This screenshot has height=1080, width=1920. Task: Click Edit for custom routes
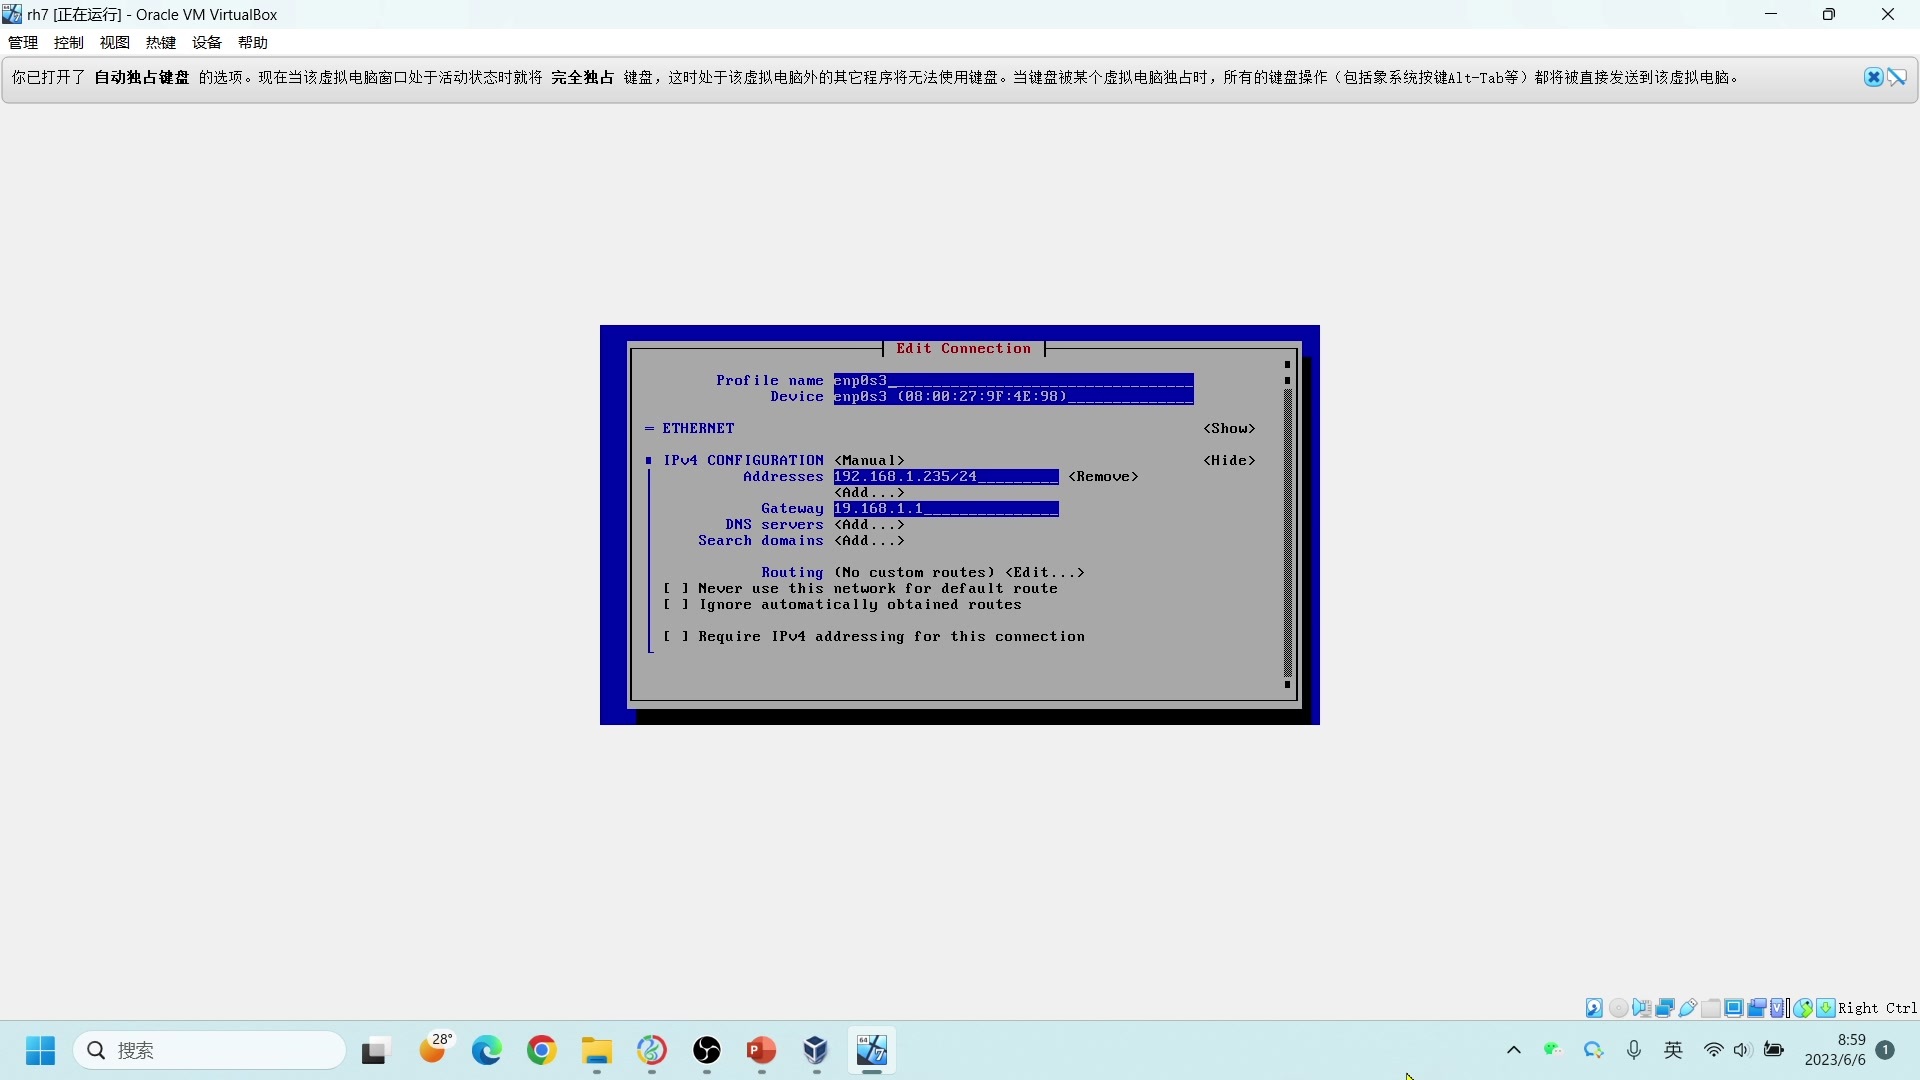pyautogui.click(x=1045, y=573)
